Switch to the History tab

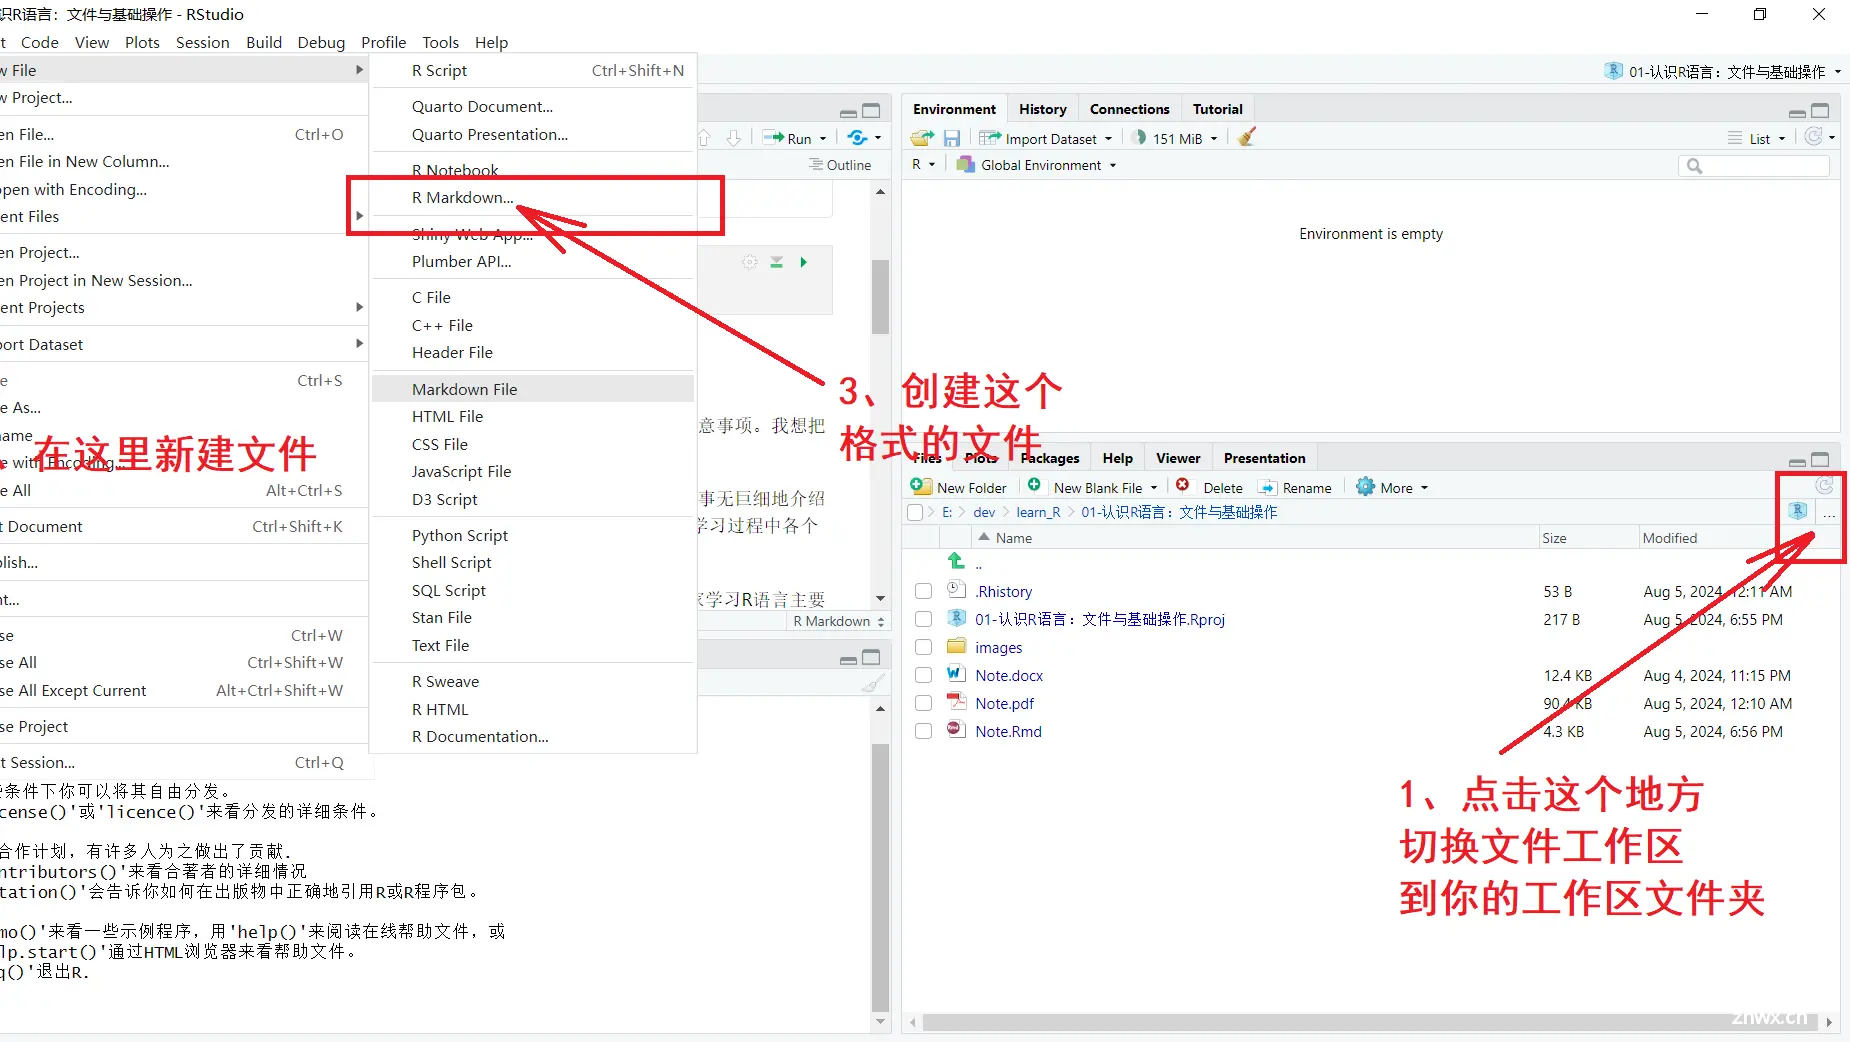tap(1042, 109)
